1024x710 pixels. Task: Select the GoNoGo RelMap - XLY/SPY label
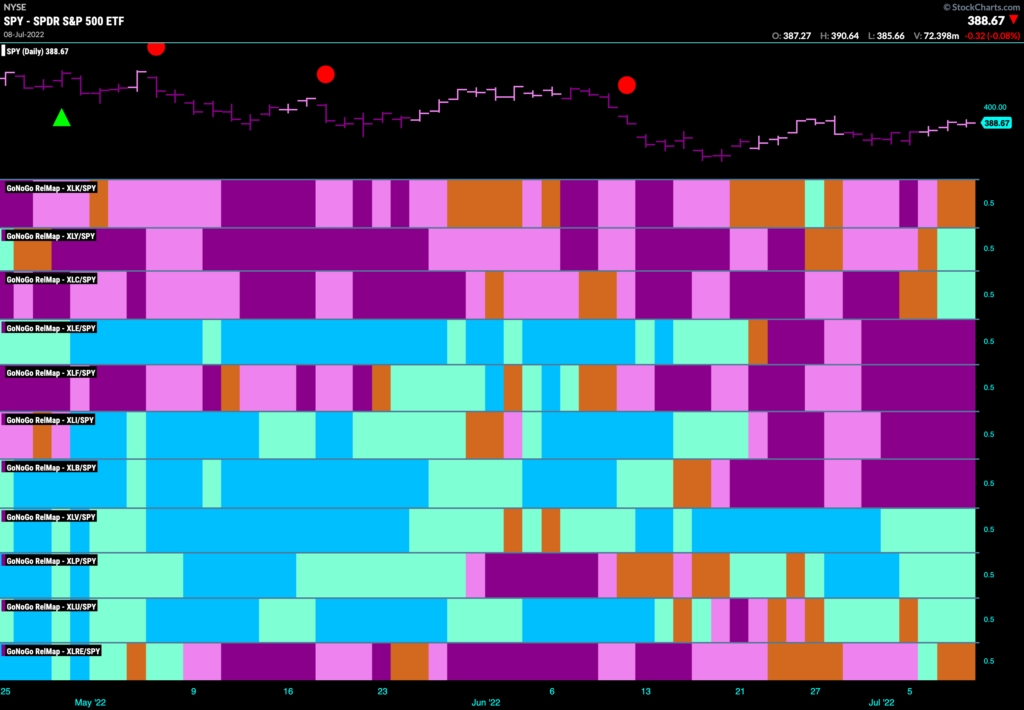pos(51,236)
